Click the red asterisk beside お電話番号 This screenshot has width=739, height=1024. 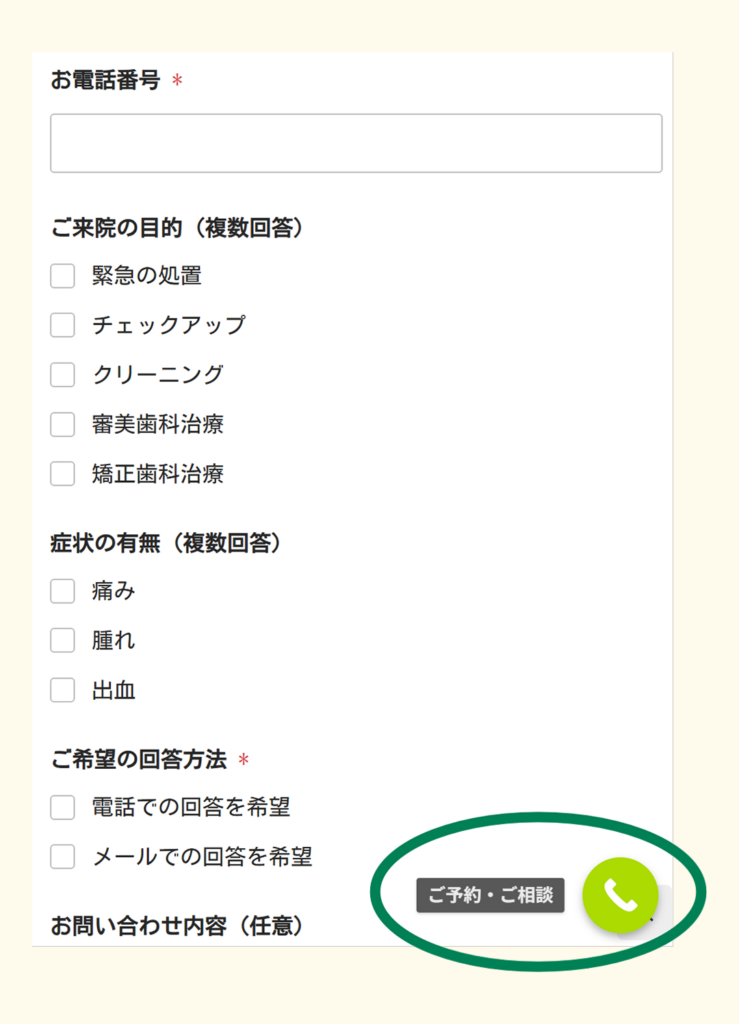click(x=177, y=82)
